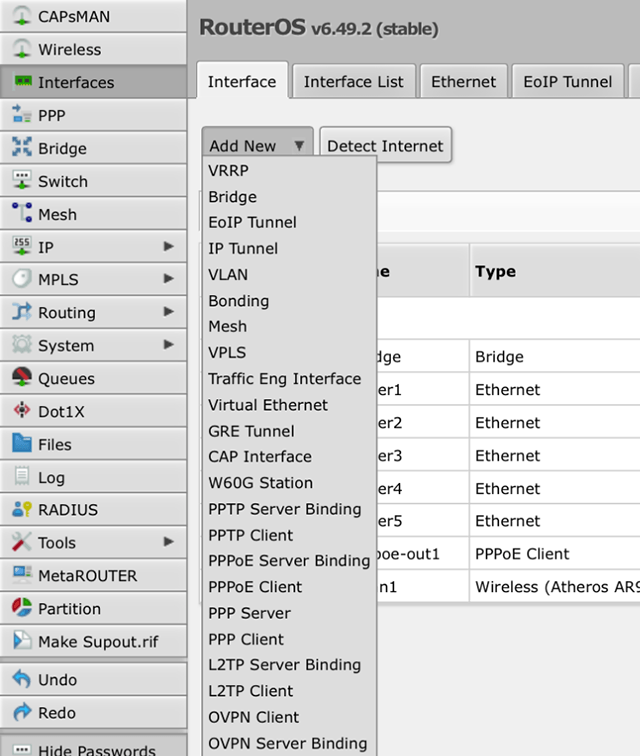Select PPP Client entry
Image resolution: width=640 pixels, height=756 pixels.
tap(289, 639)
